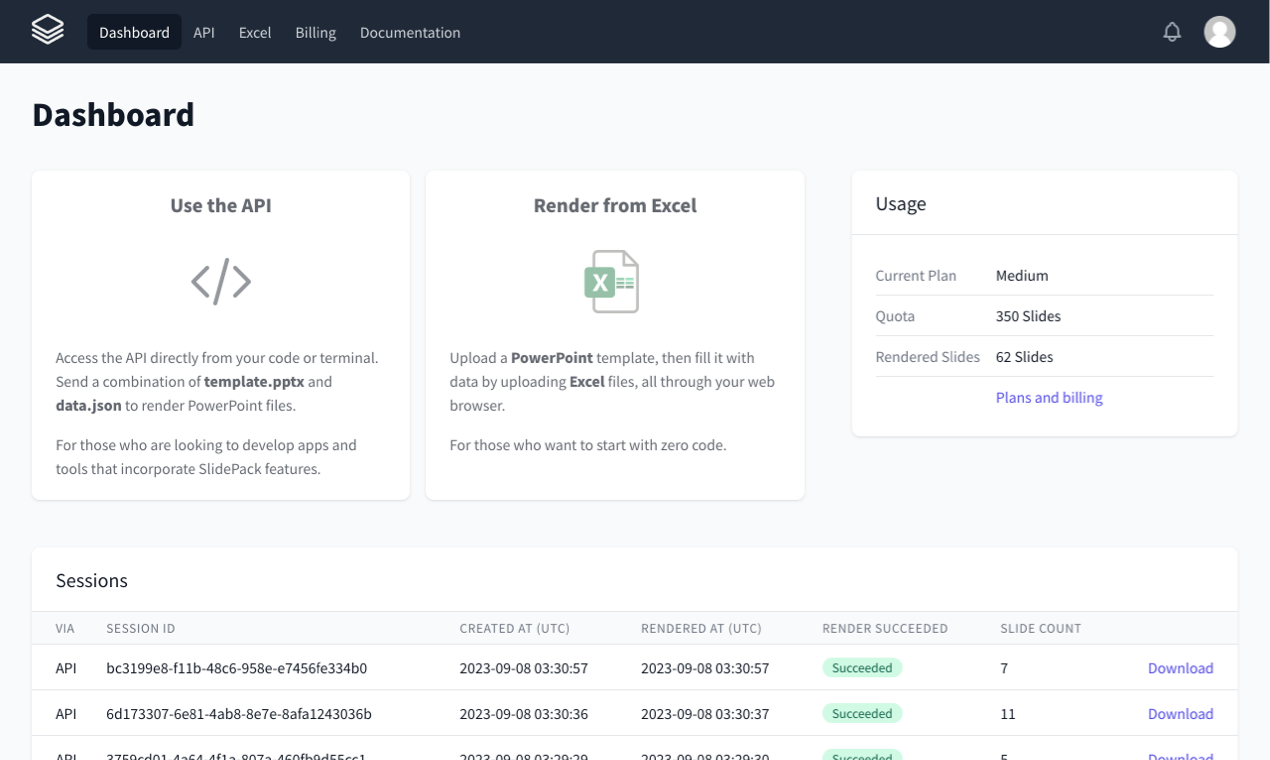Open the Billing nav tab
1270x760 pixels.
315,32
